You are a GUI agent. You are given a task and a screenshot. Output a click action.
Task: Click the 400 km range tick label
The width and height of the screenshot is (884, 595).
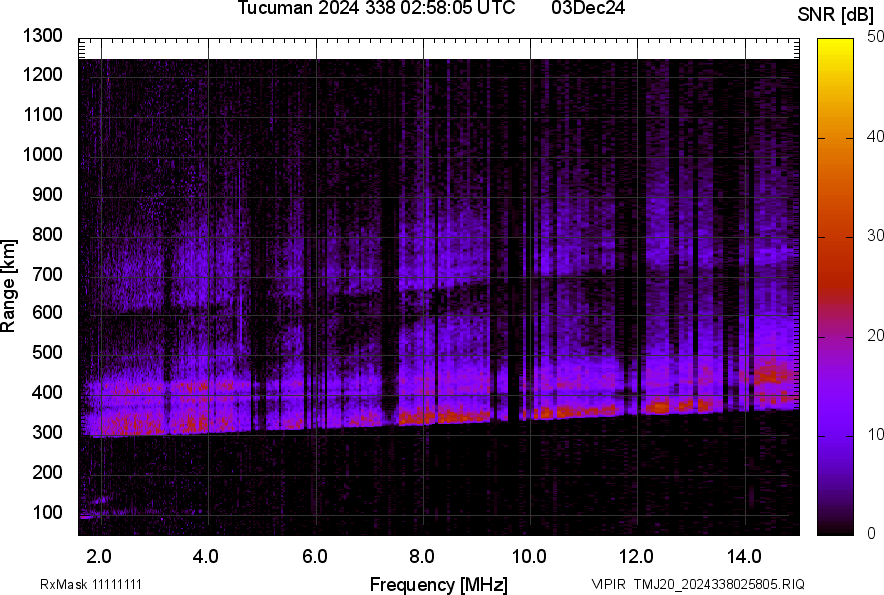(48, 393)
